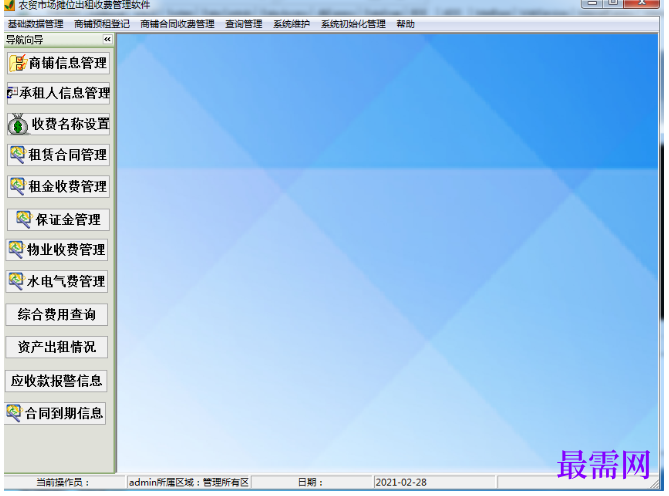Click the 水电气费管理 button label

point(66,281)
